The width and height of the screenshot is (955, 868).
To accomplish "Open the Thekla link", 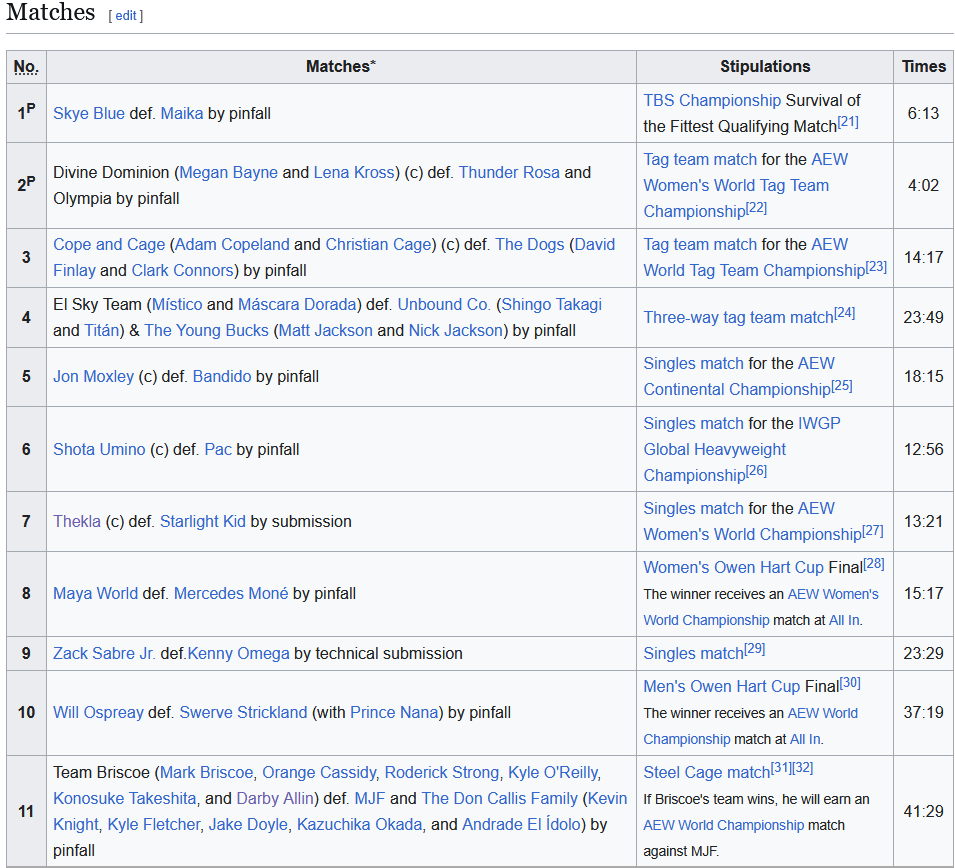I will [x=77, y=521].
